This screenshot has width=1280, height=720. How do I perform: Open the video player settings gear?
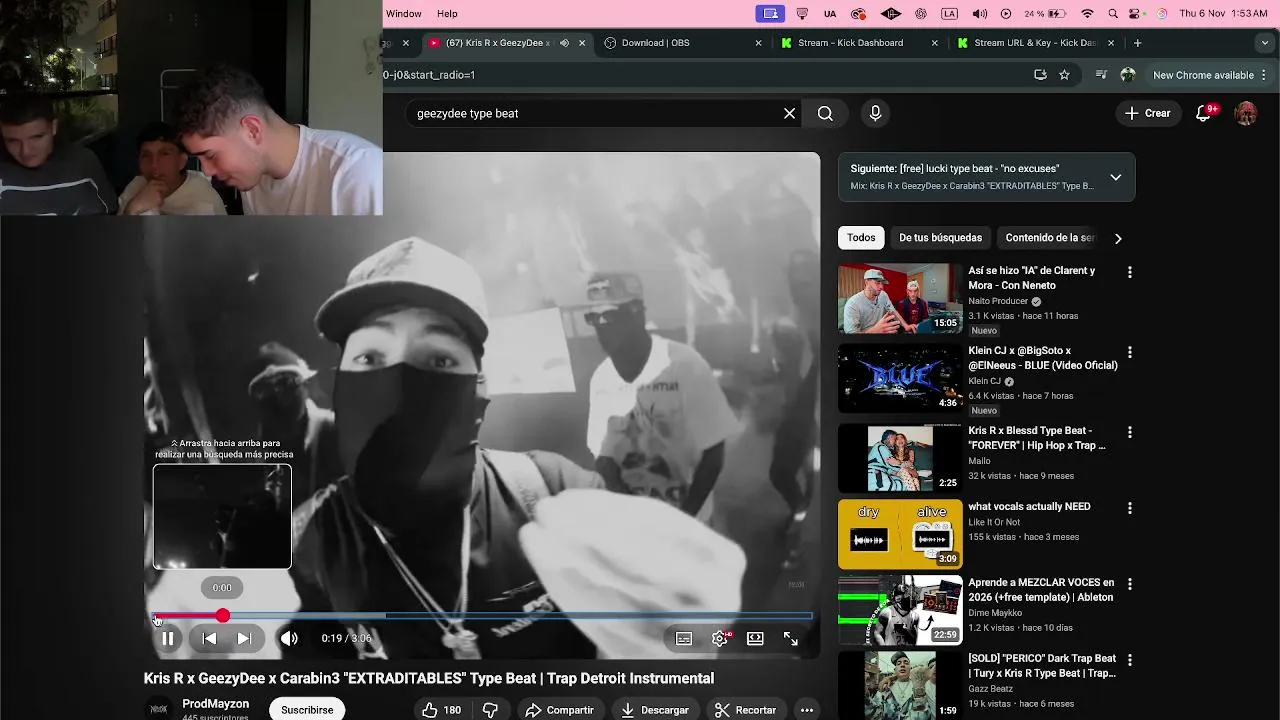tap(720, 638)
